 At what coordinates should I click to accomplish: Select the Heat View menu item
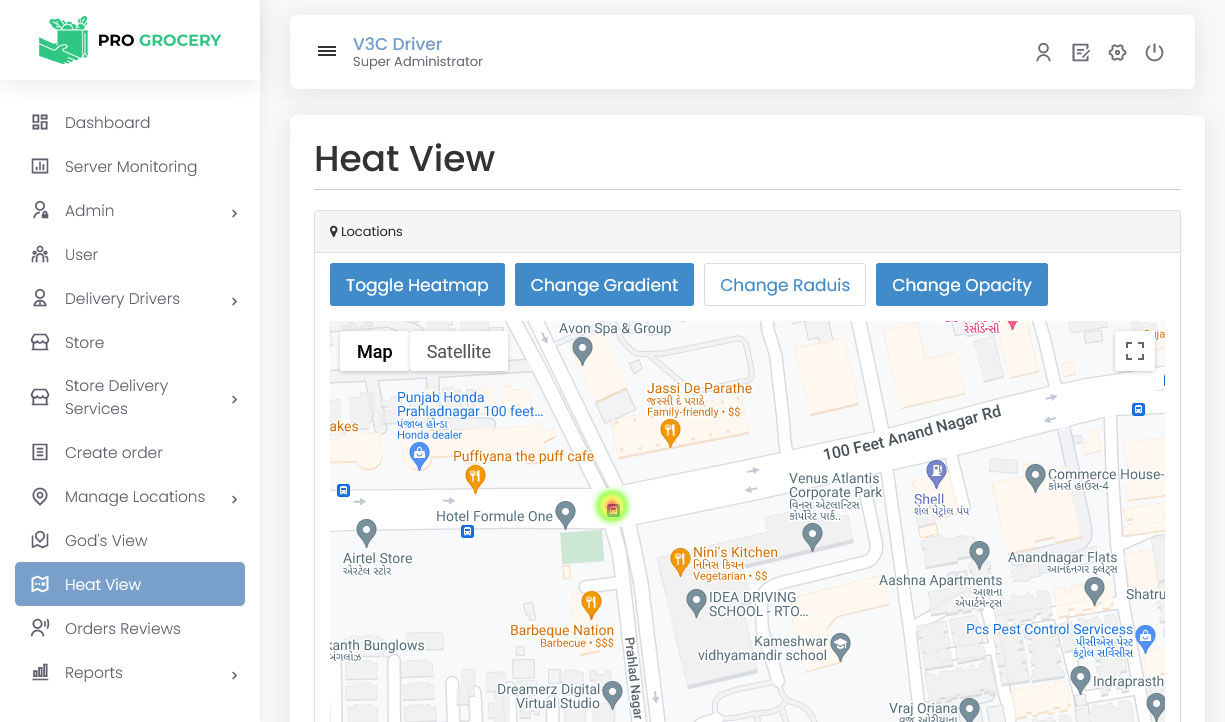[130, 584]
